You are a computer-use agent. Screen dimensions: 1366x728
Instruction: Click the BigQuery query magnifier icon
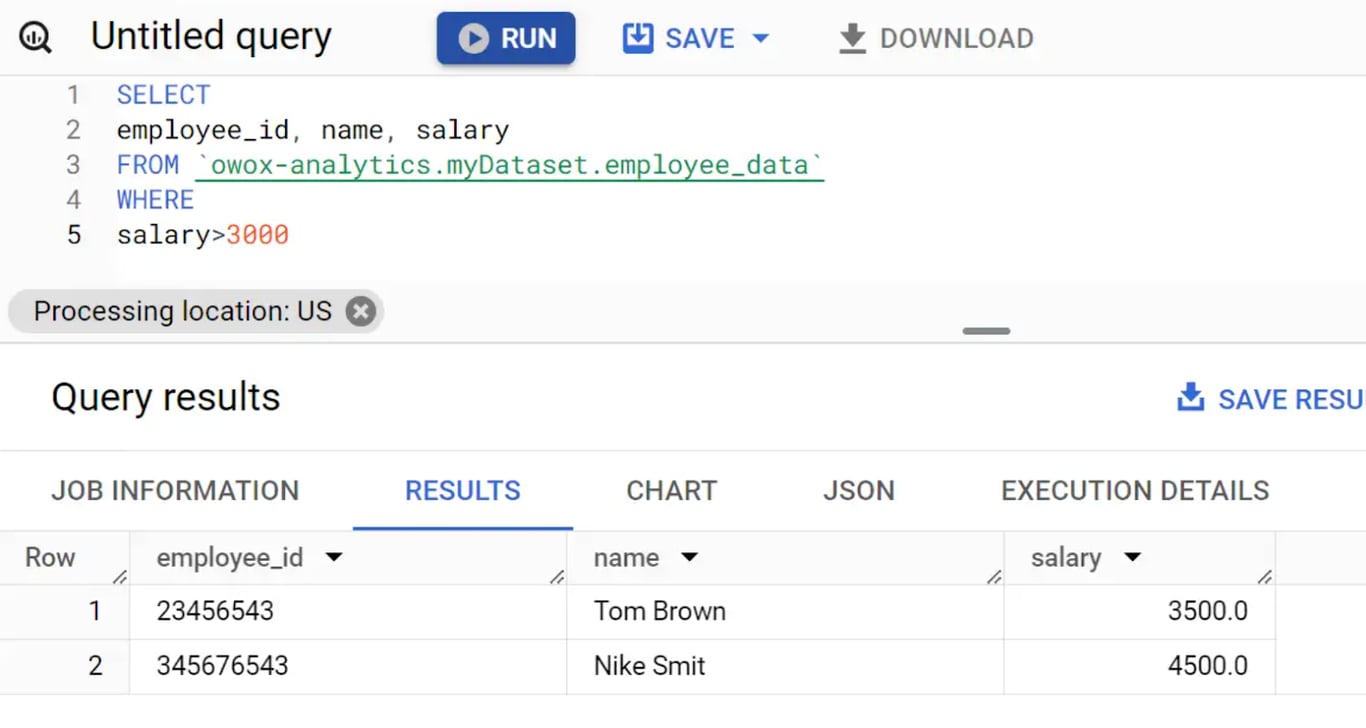tap(35, 39)
